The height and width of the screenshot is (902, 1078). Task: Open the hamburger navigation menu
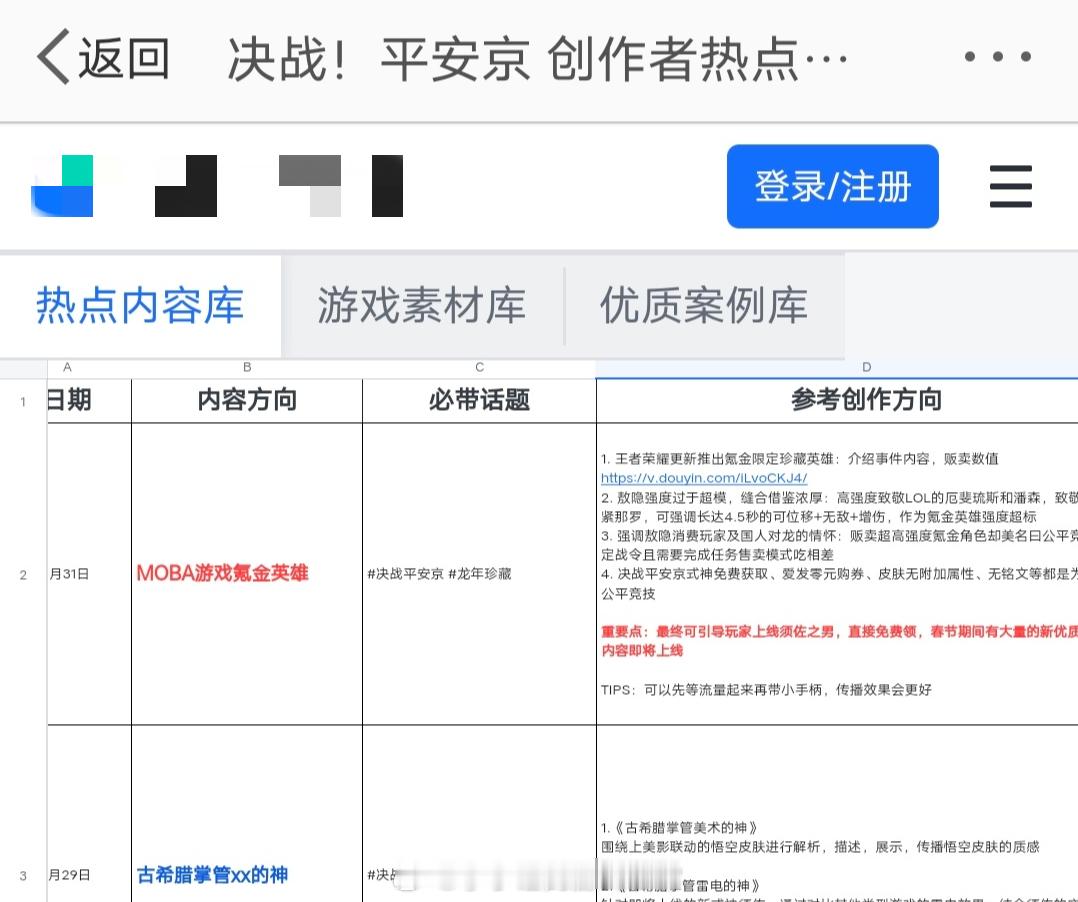(1011, 186)
